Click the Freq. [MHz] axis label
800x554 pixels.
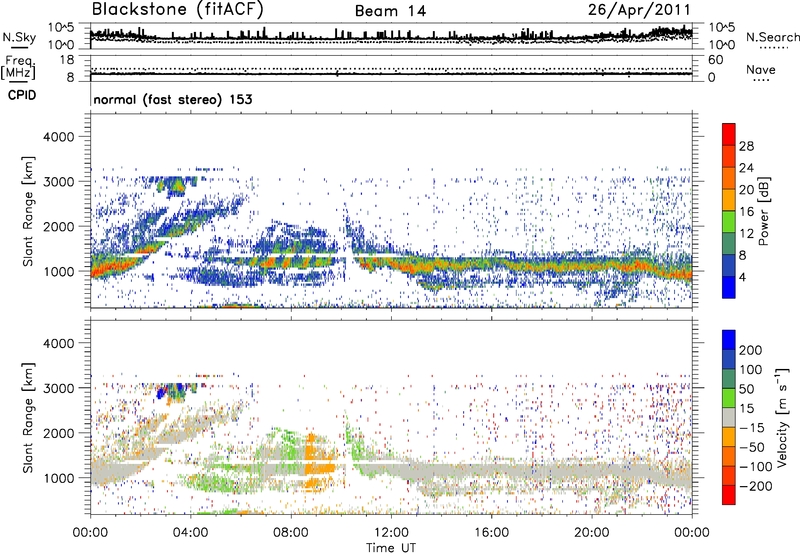18,67
